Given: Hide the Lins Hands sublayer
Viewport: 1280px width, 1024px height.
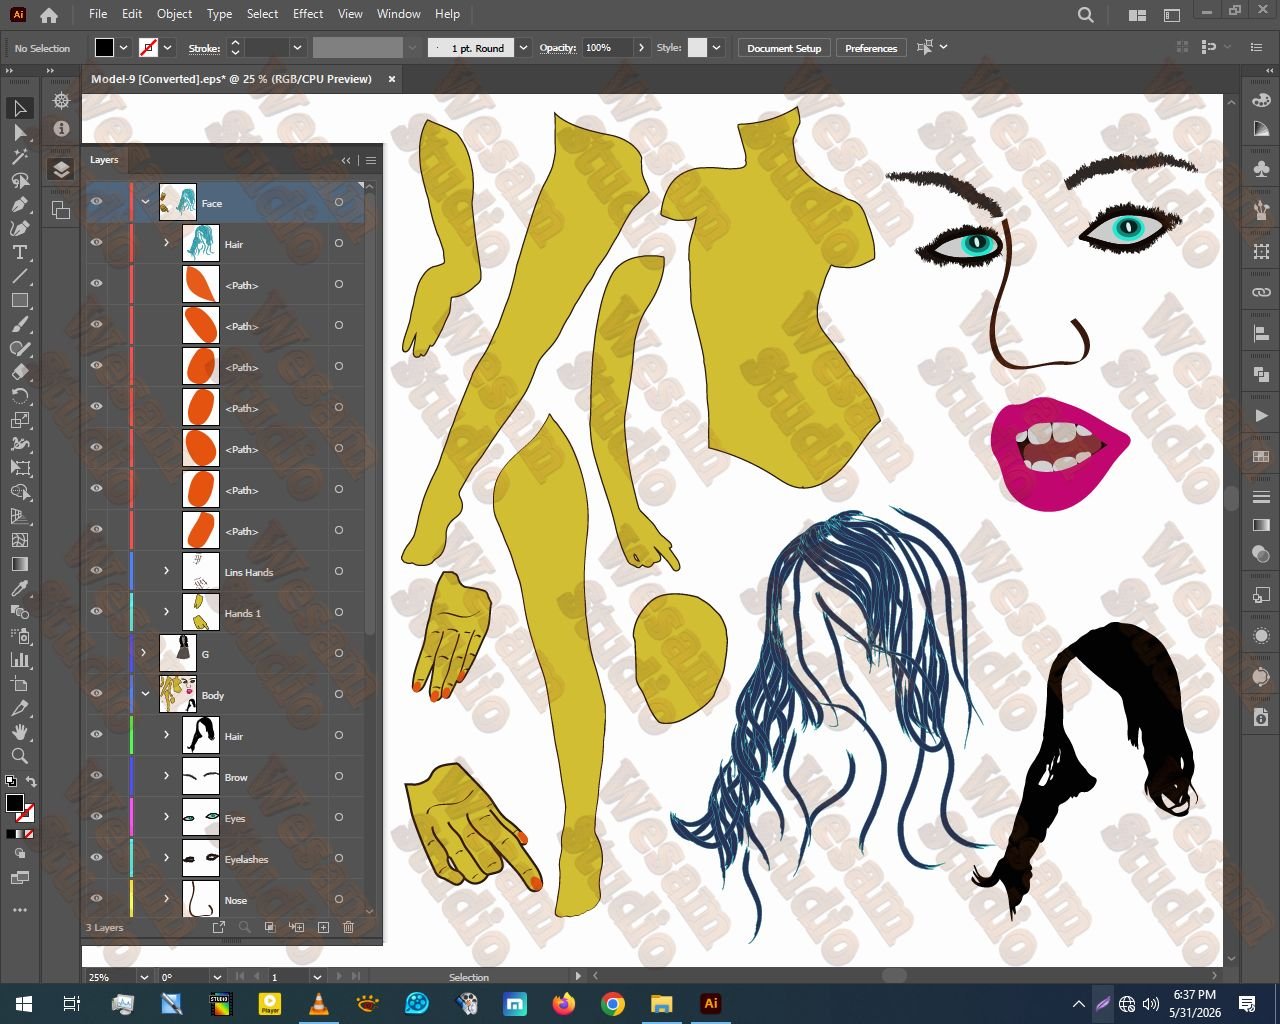Looking at the screenshot, I should [x=97, y=571].
